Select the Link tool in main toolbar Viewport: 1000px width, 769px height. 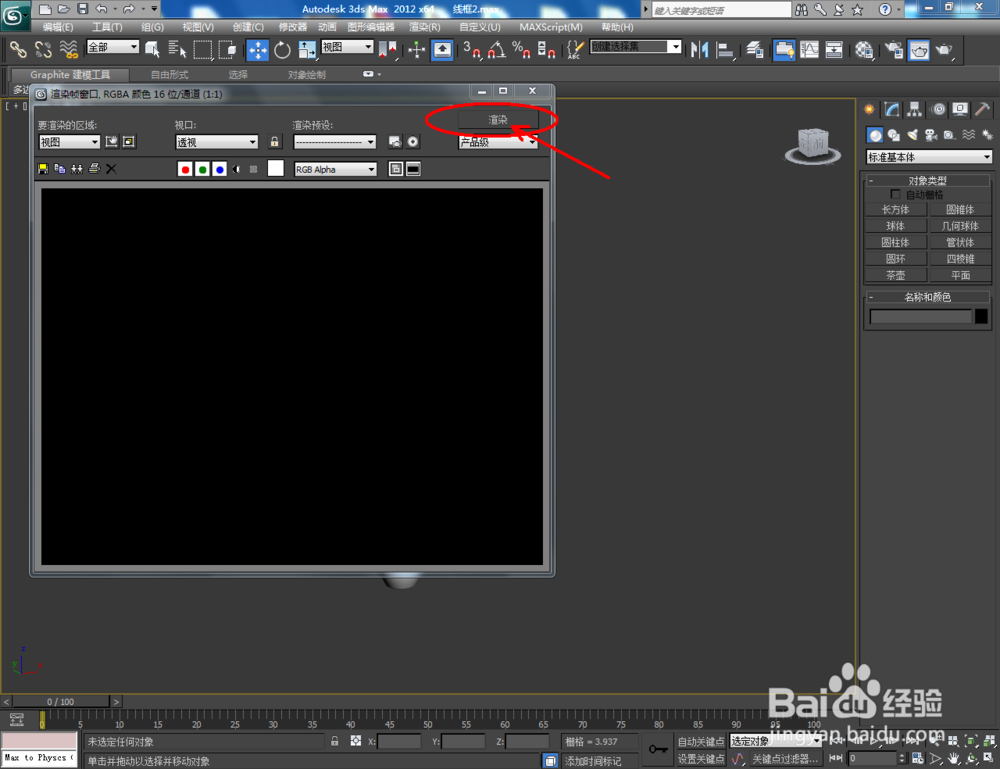coord(17,49)
